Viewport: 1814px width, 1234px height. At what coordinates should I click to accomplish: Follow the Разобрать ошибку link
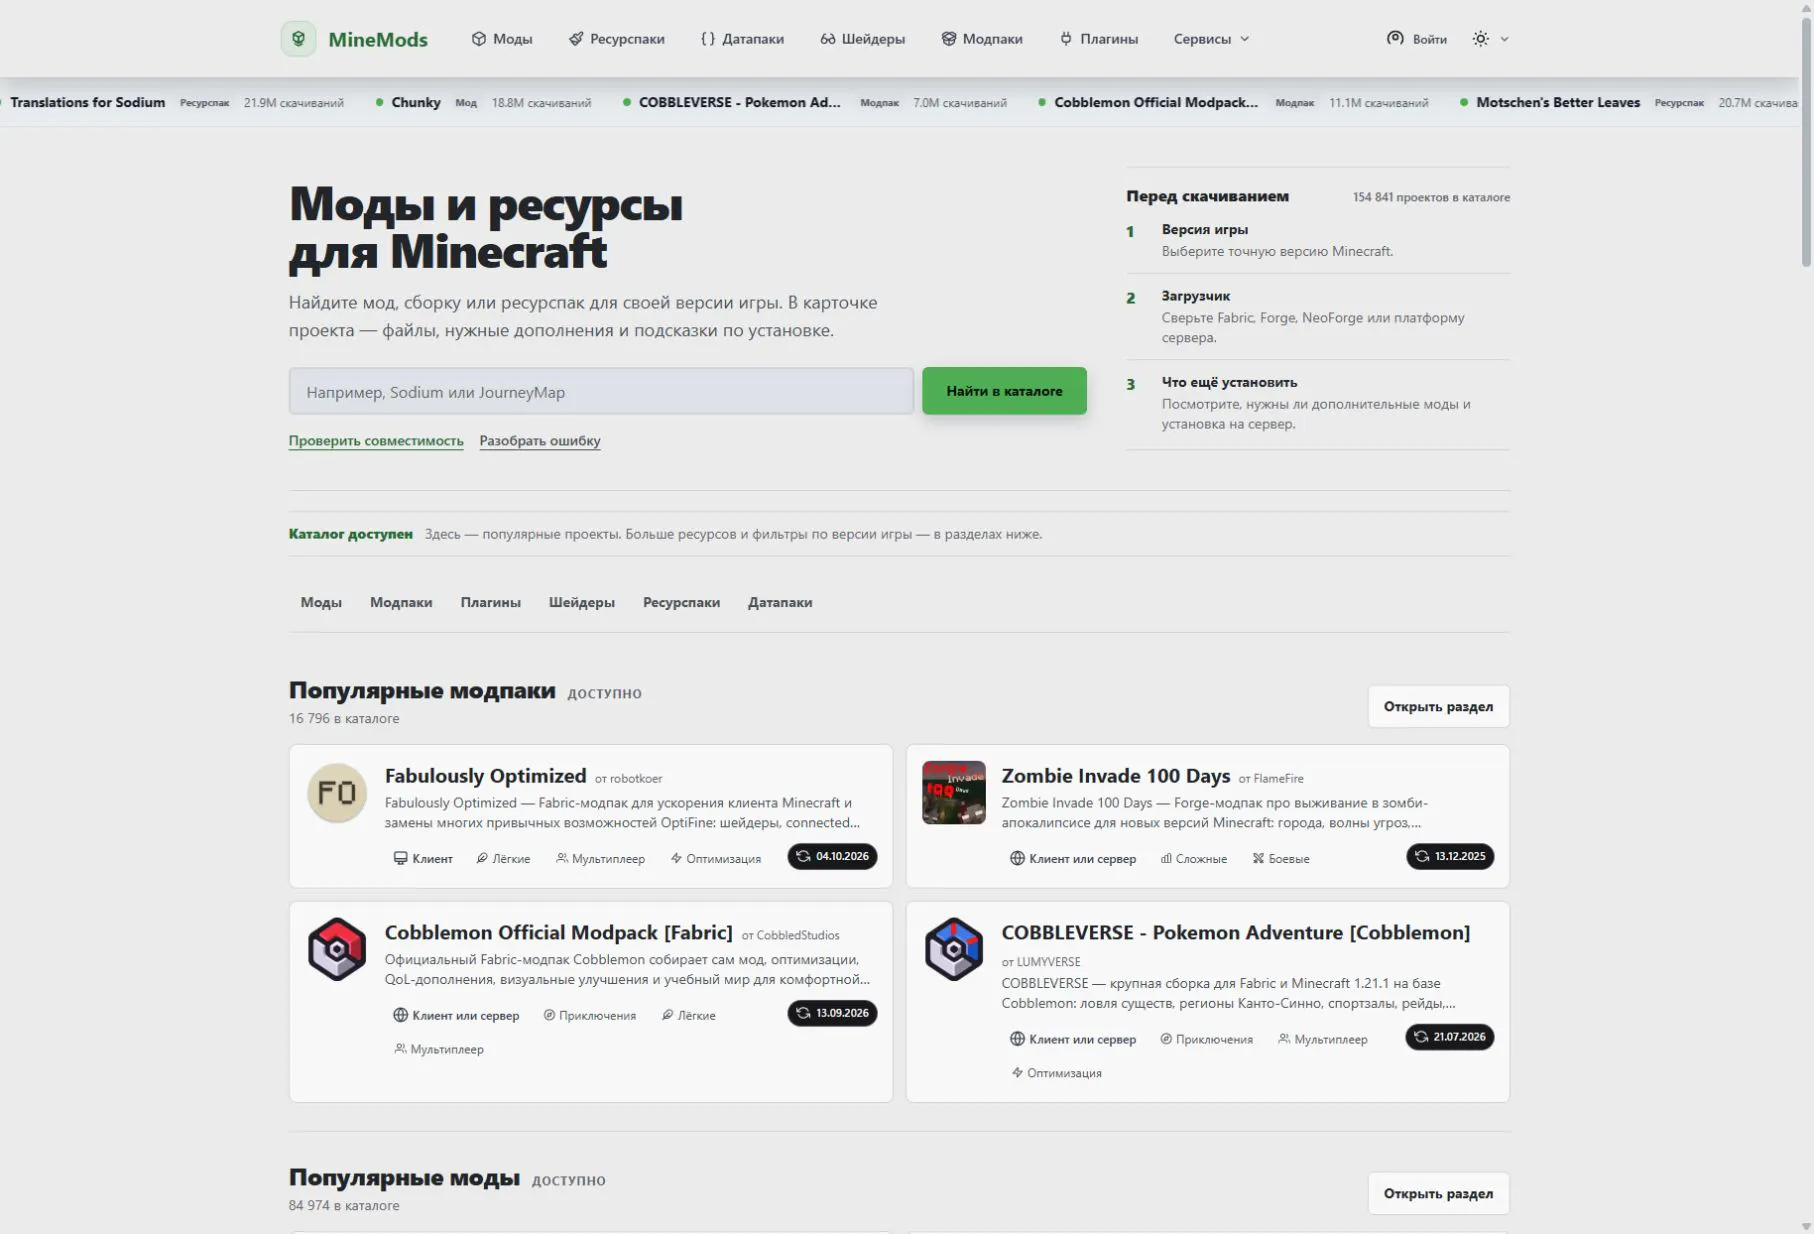pyautogui.click(x=540, y=440)
